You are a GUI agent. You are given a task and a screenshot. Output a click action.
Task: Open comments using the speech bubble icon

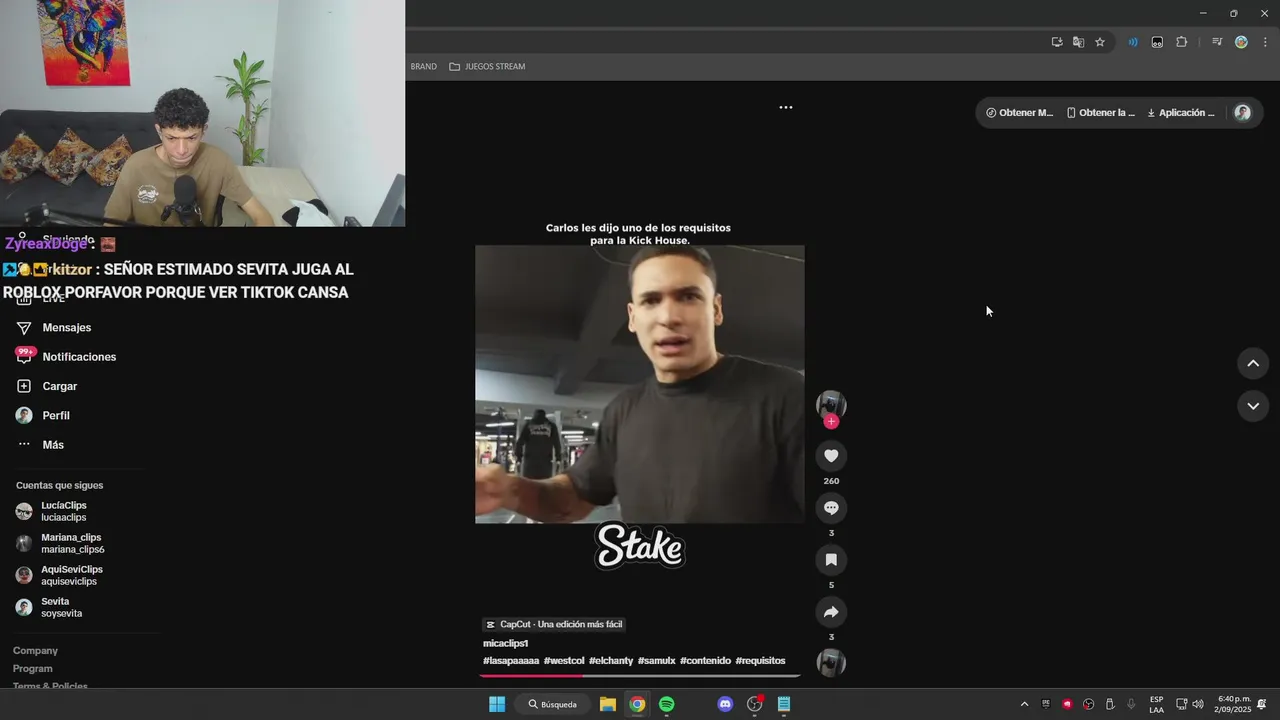click(831, 508)
